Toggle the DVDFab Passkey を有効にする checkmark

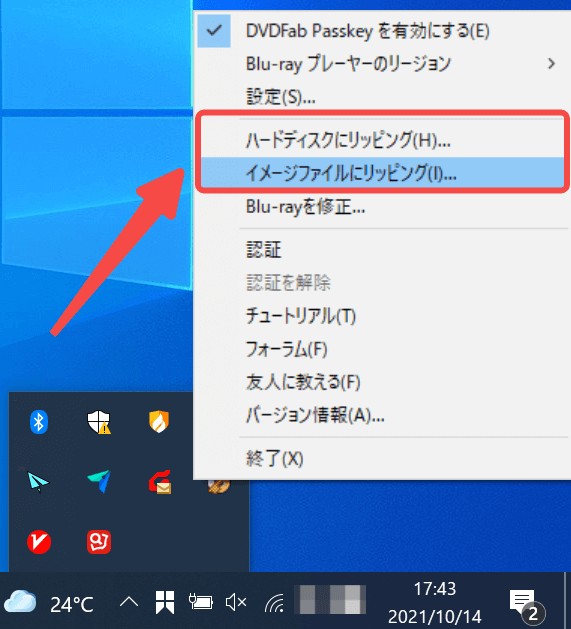pos(214,30)
